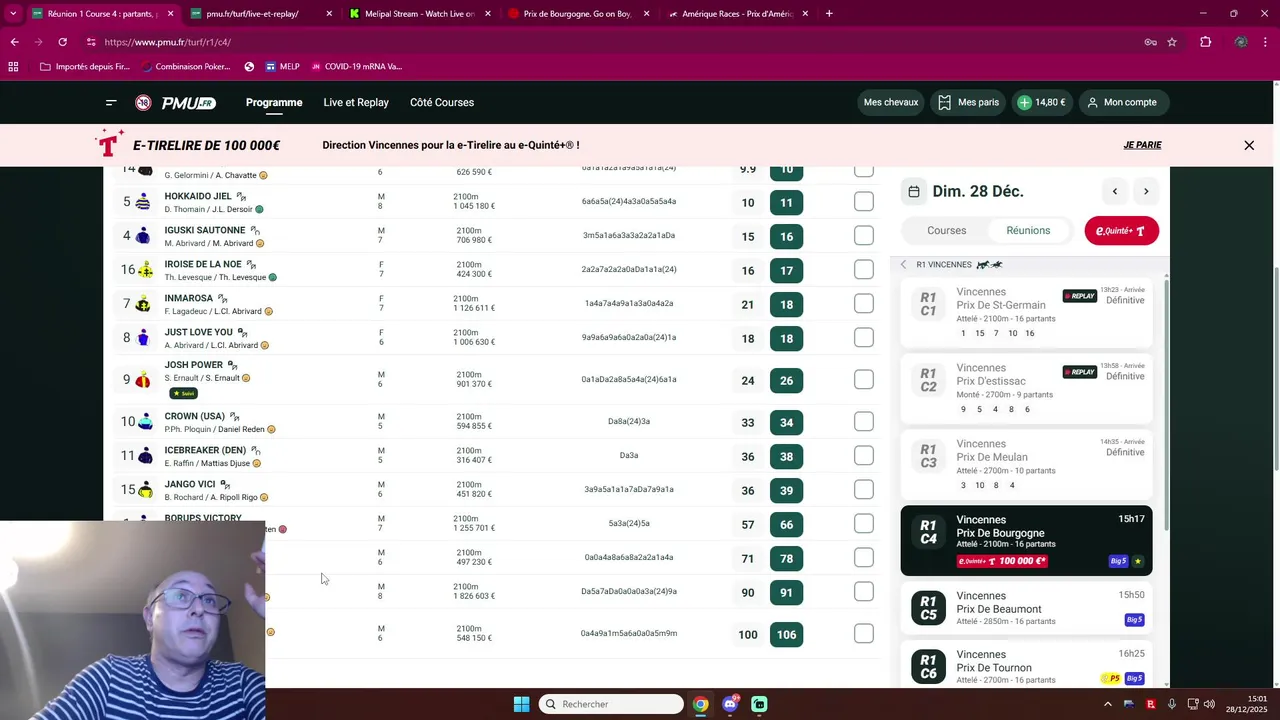Open Chrome from the taskbar

click(x=701, y=704)
